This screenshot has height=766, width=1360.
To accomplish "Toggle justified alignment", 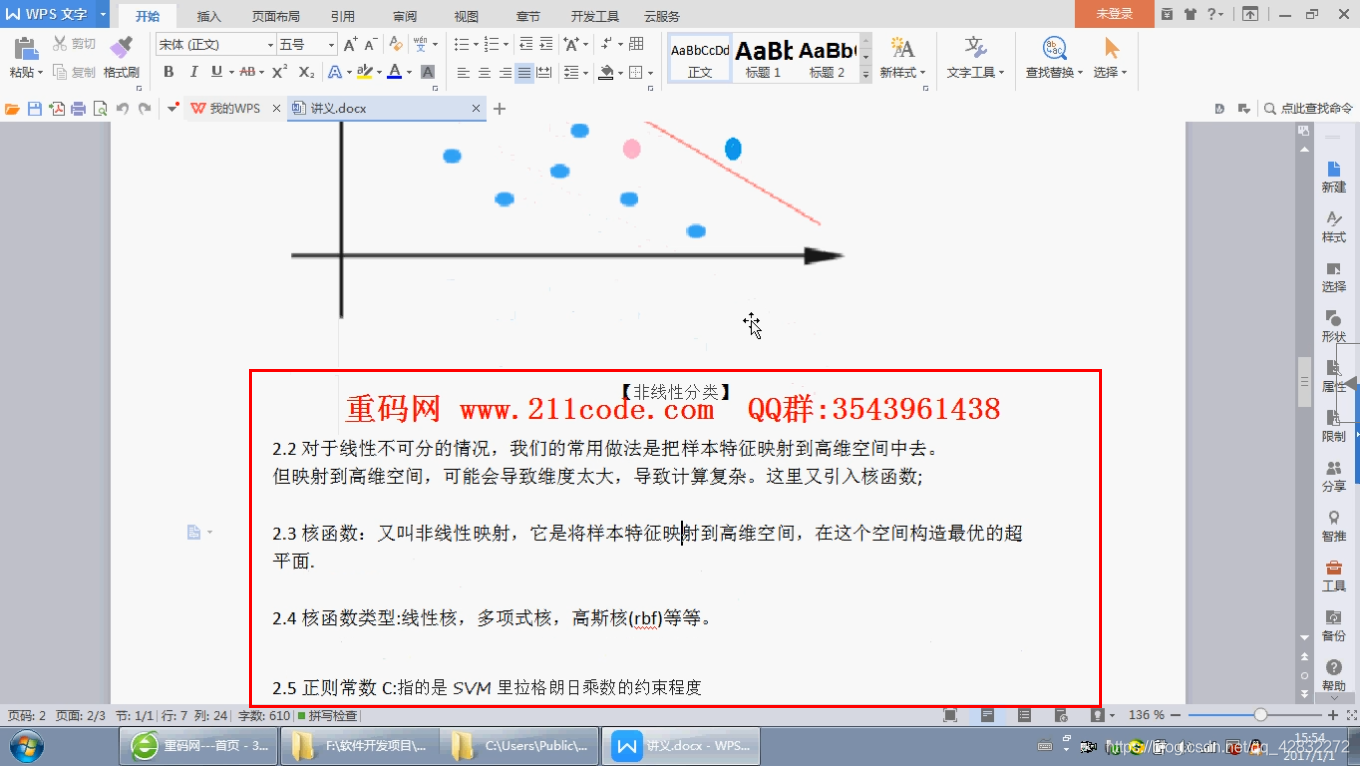I will click(525, 72).
